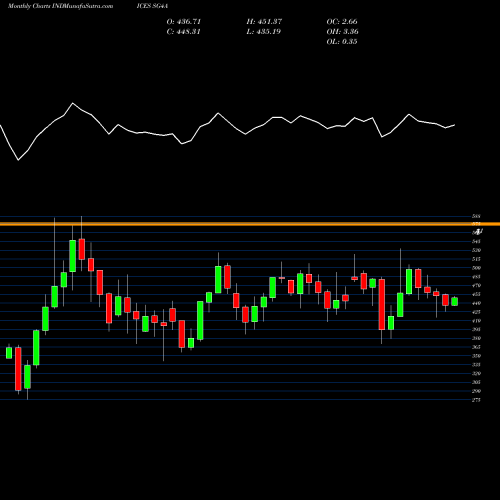500x500 pixels.
Task: Select the 'ICES SG4A' symbol label
Action: pyautogui.click(x=152, y=6)
